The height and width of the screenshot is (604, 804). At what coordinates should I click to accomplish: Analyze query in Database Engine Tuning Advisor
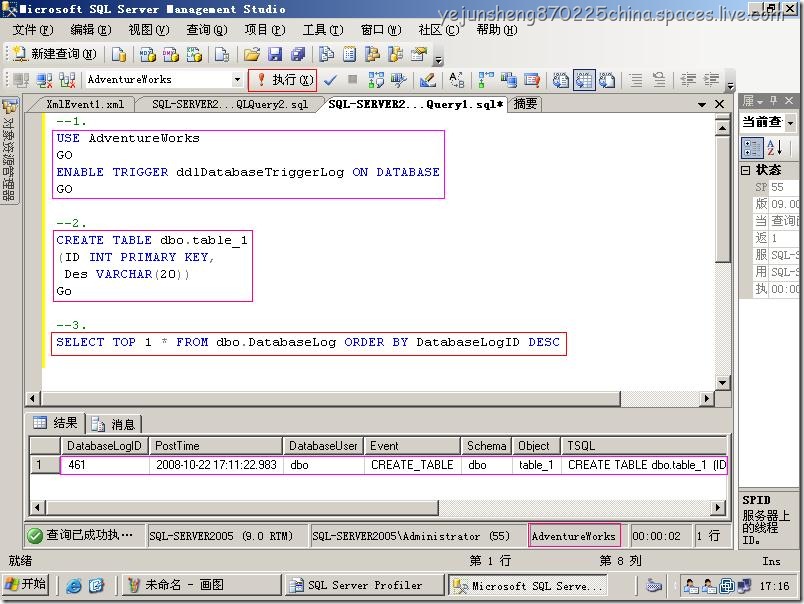[x=398, y=80]
